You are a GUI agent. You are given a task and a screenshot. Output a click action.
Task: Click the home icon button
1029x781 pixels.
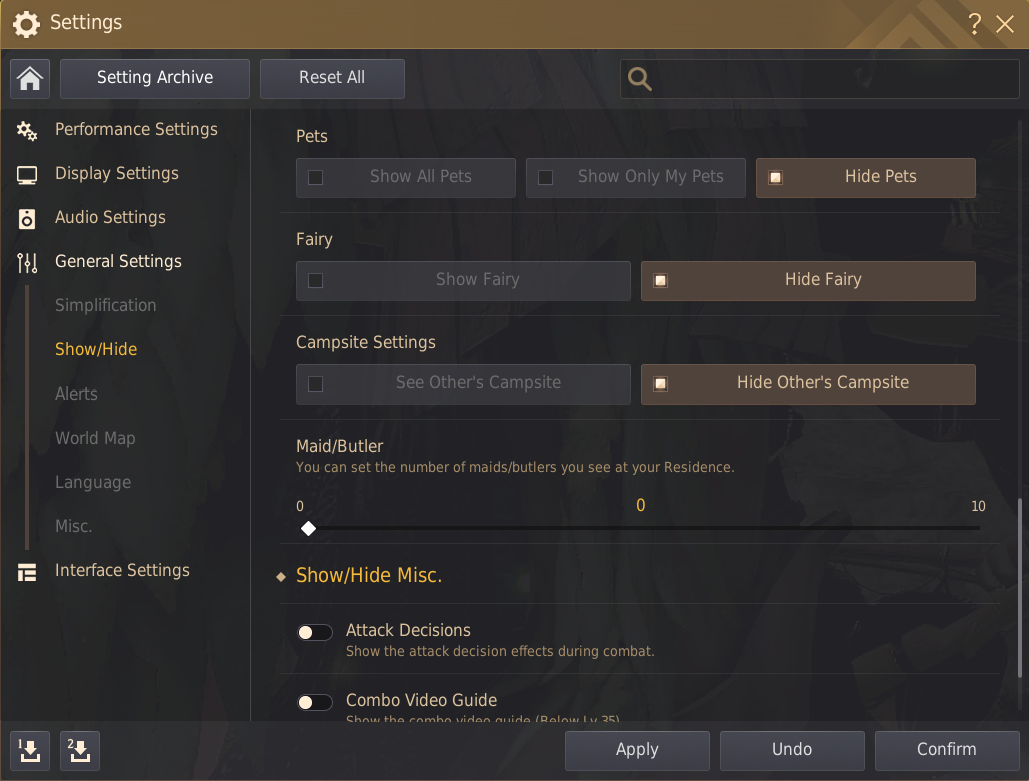click(x=30, y=78)
